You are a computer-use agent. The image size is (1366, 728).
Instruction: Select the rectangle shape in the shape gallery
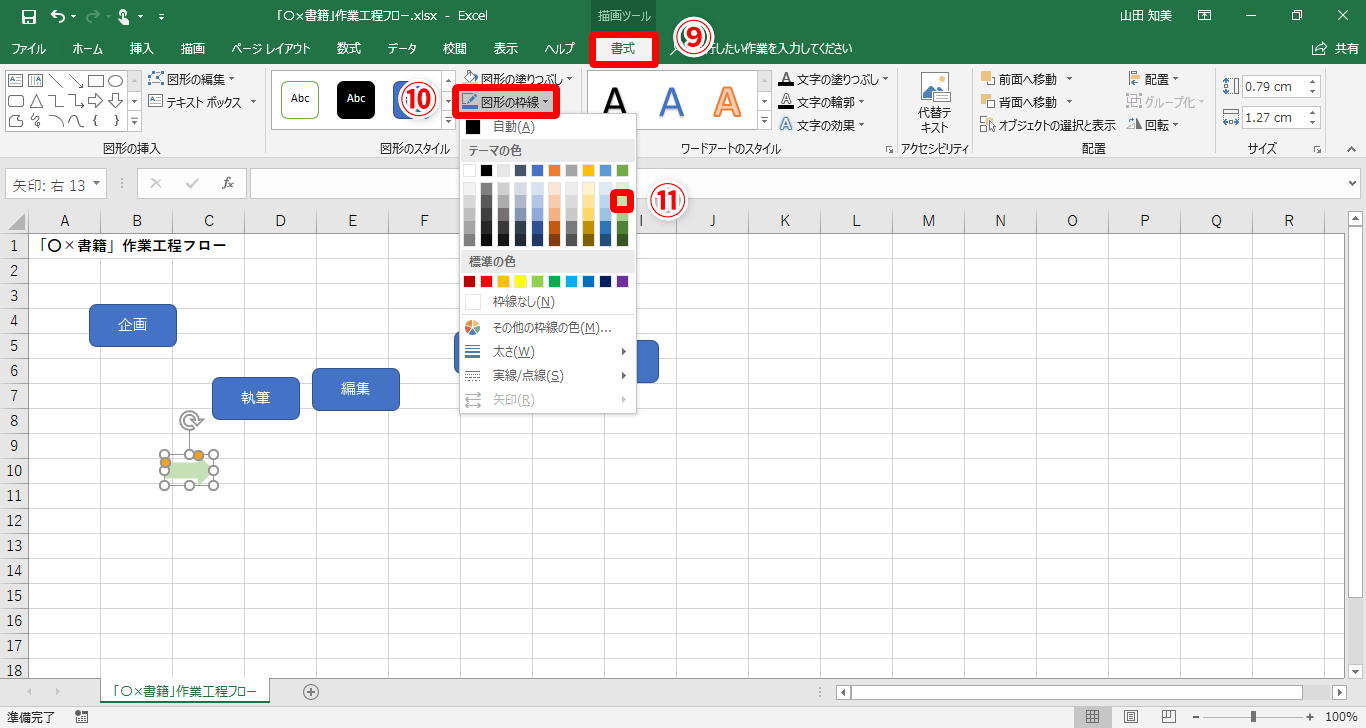coord(95,80)
